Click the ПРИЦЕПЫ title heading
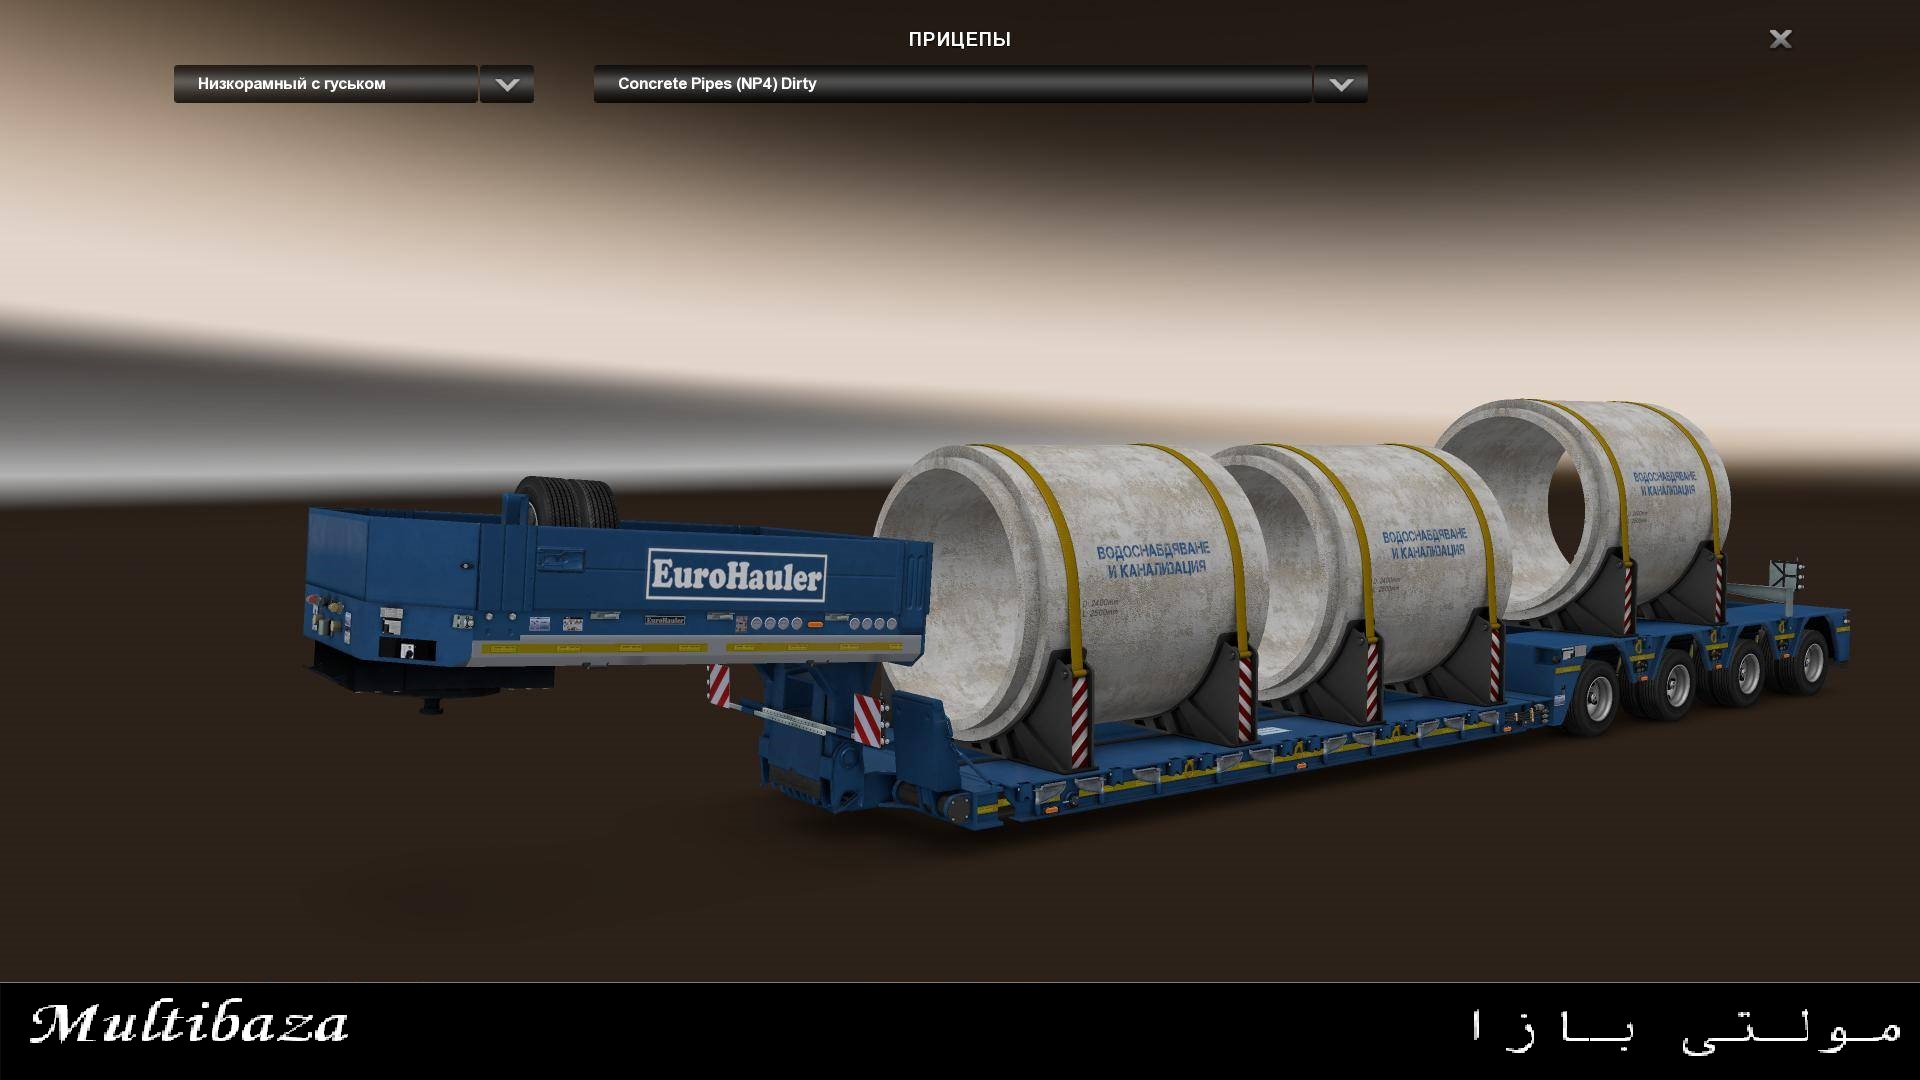 click(959, 40)
